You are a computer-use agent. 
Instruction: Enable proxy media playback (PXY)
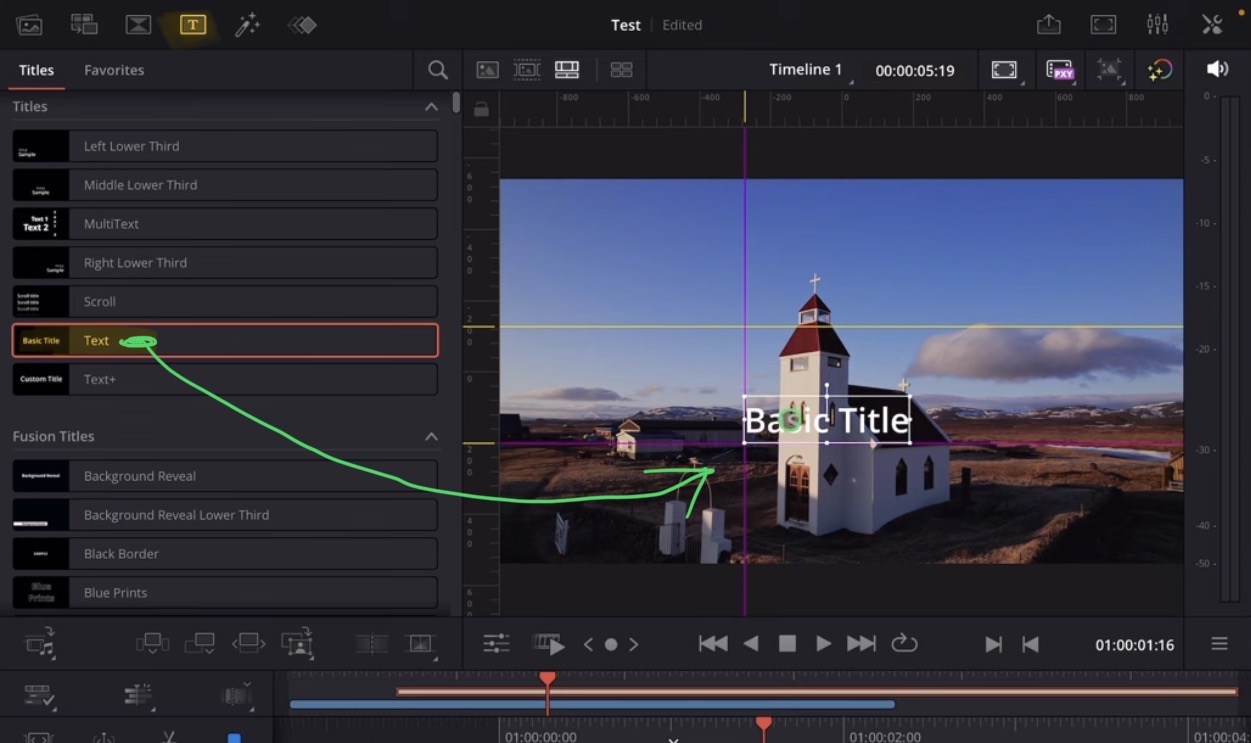[1060, 70]
